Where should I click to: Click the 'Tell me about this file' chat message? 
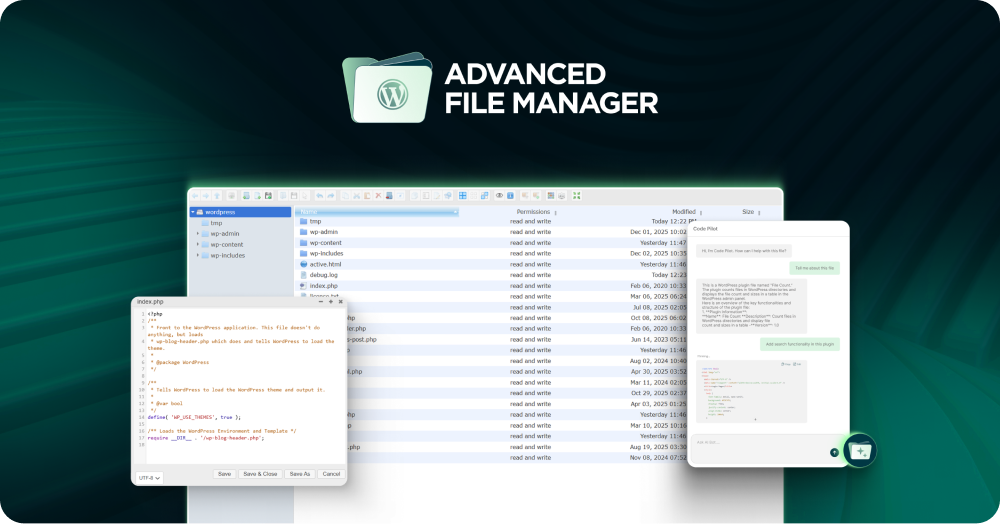click(x=814, y=268)
